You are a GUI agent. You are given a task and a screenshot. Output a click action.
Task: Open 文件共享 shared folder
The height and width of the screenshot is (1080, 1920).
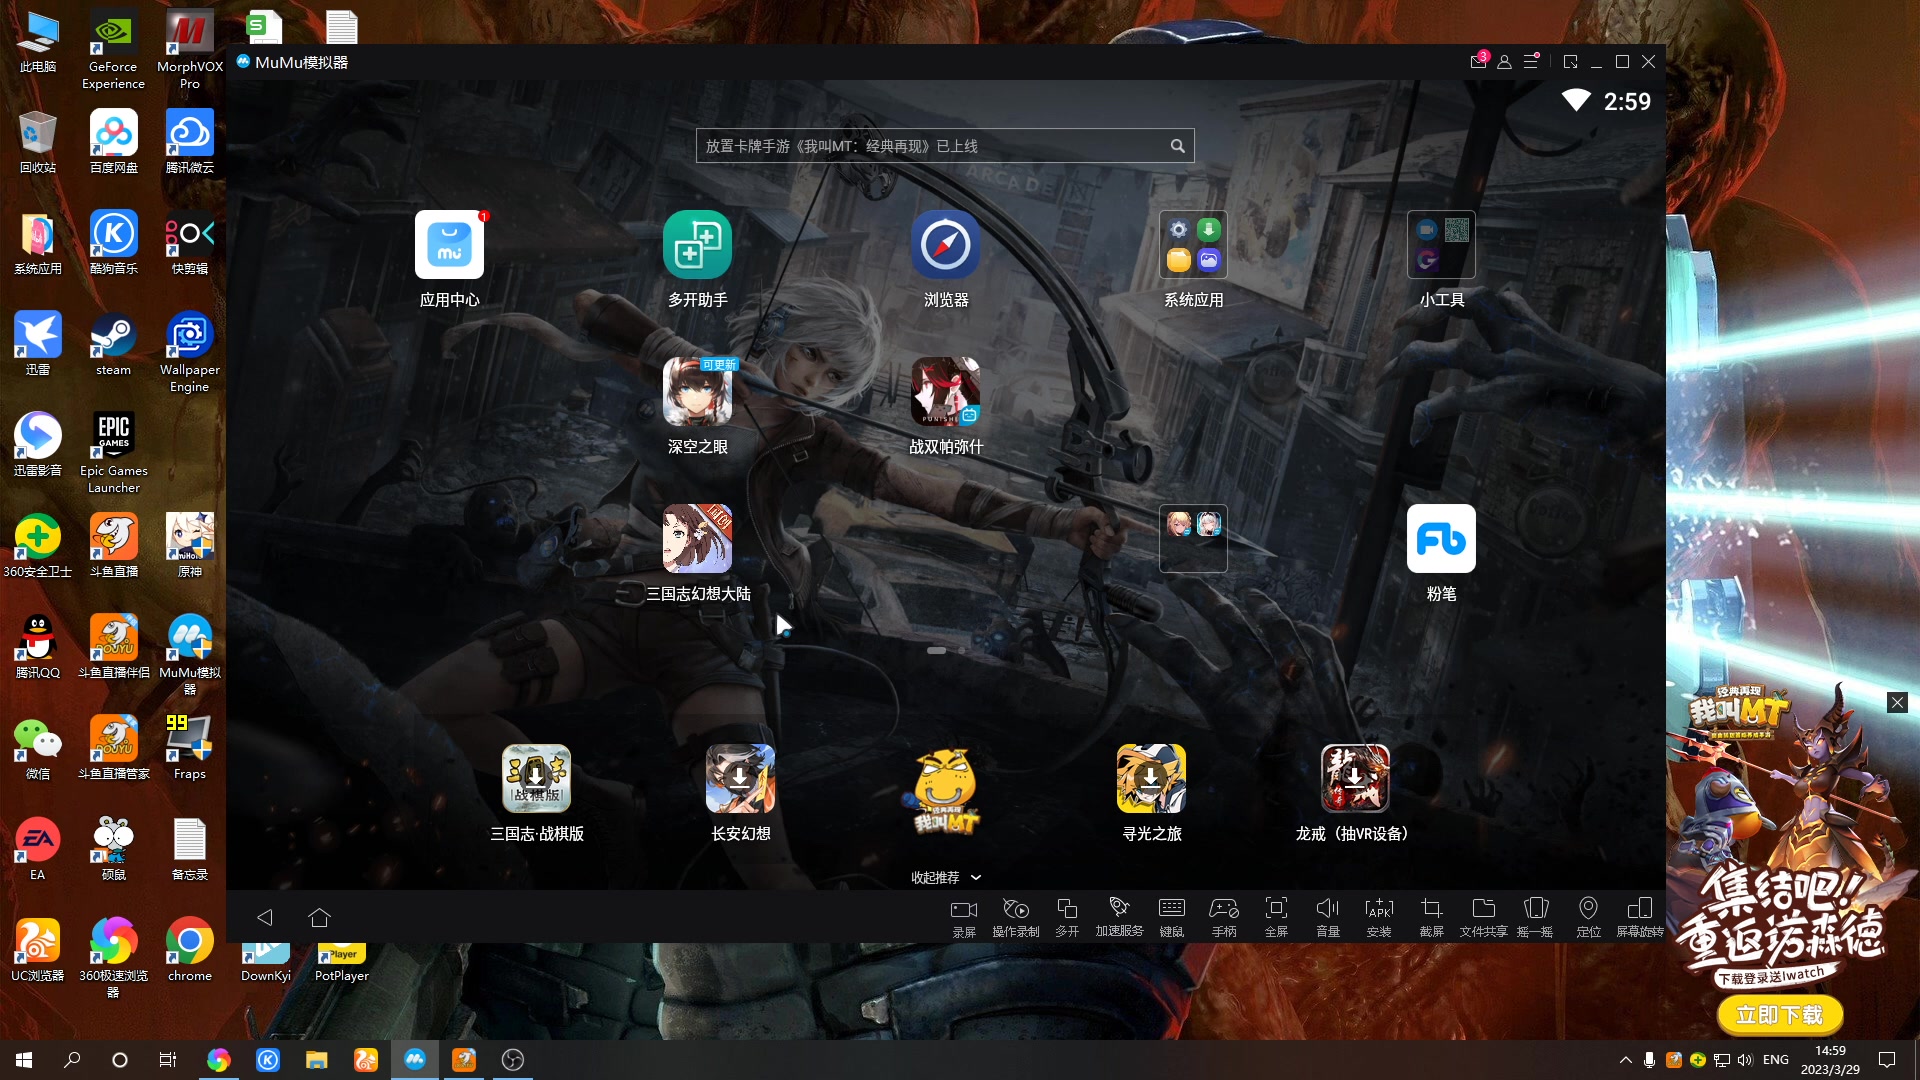pyautogui.click(x=1484, y=917)
